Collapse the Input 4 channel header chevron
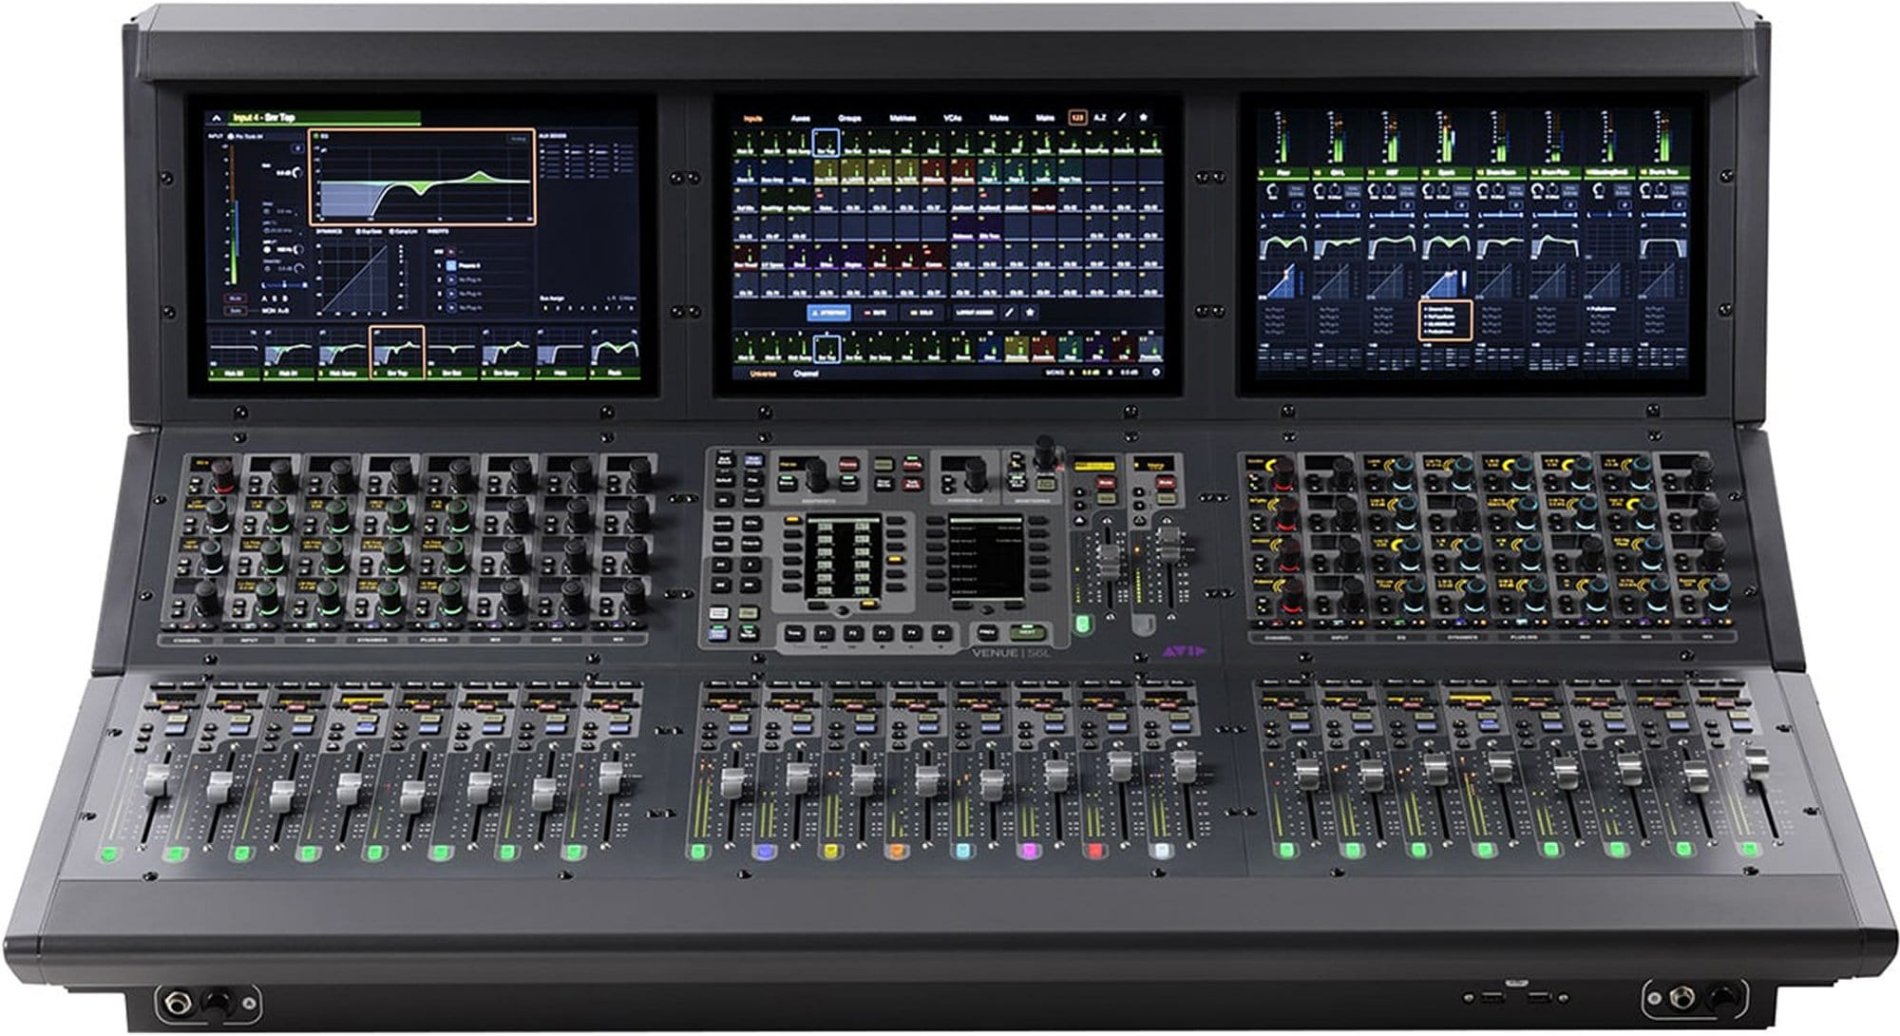 pos(217,118)
